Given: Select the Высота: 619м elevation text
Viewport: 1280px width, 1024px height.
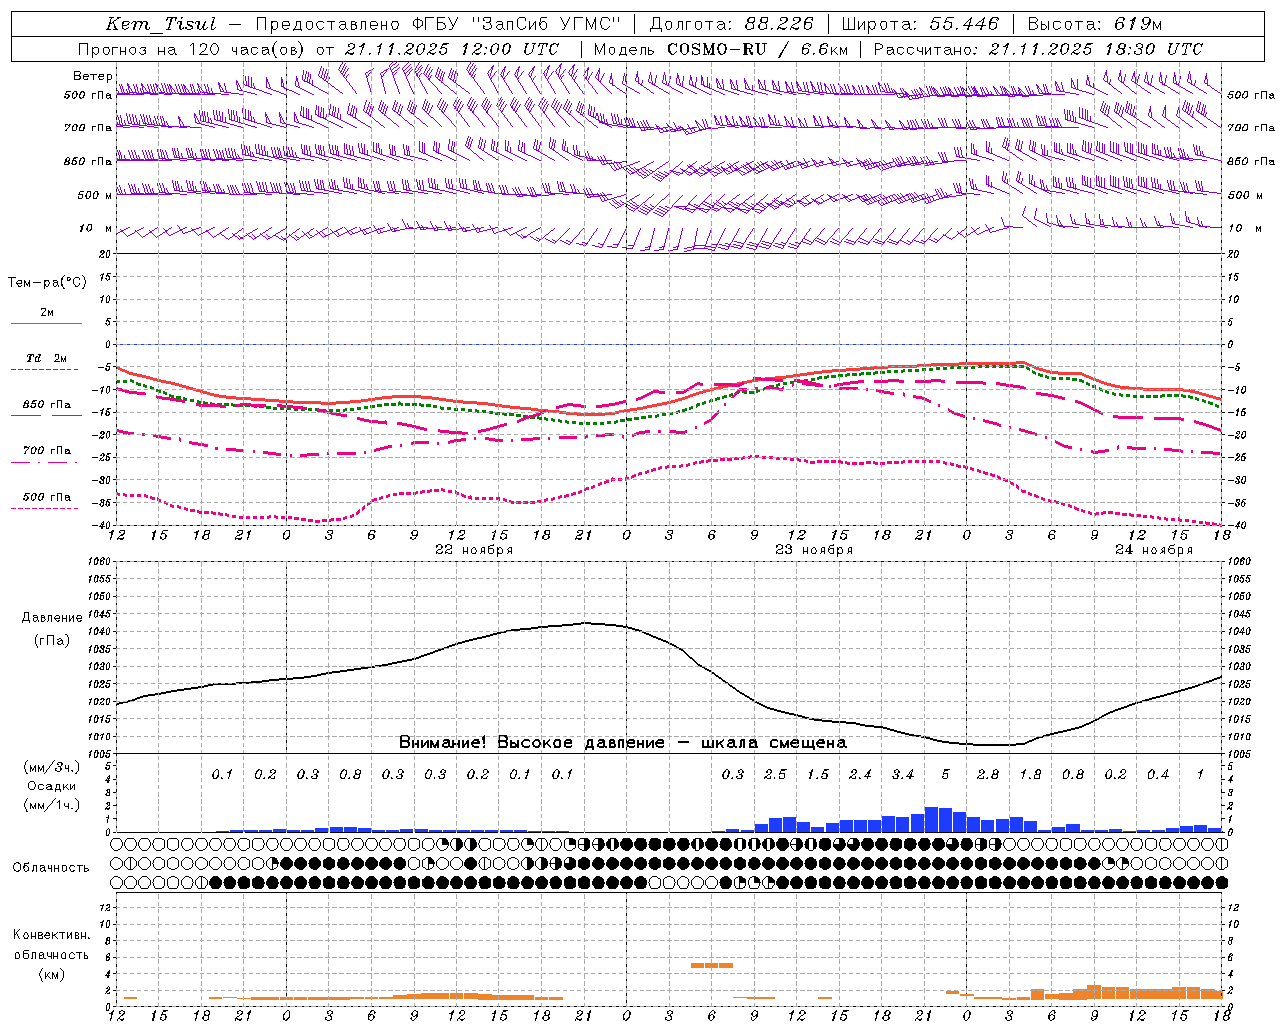Looking at the screenshot, I should point(1095,24).
